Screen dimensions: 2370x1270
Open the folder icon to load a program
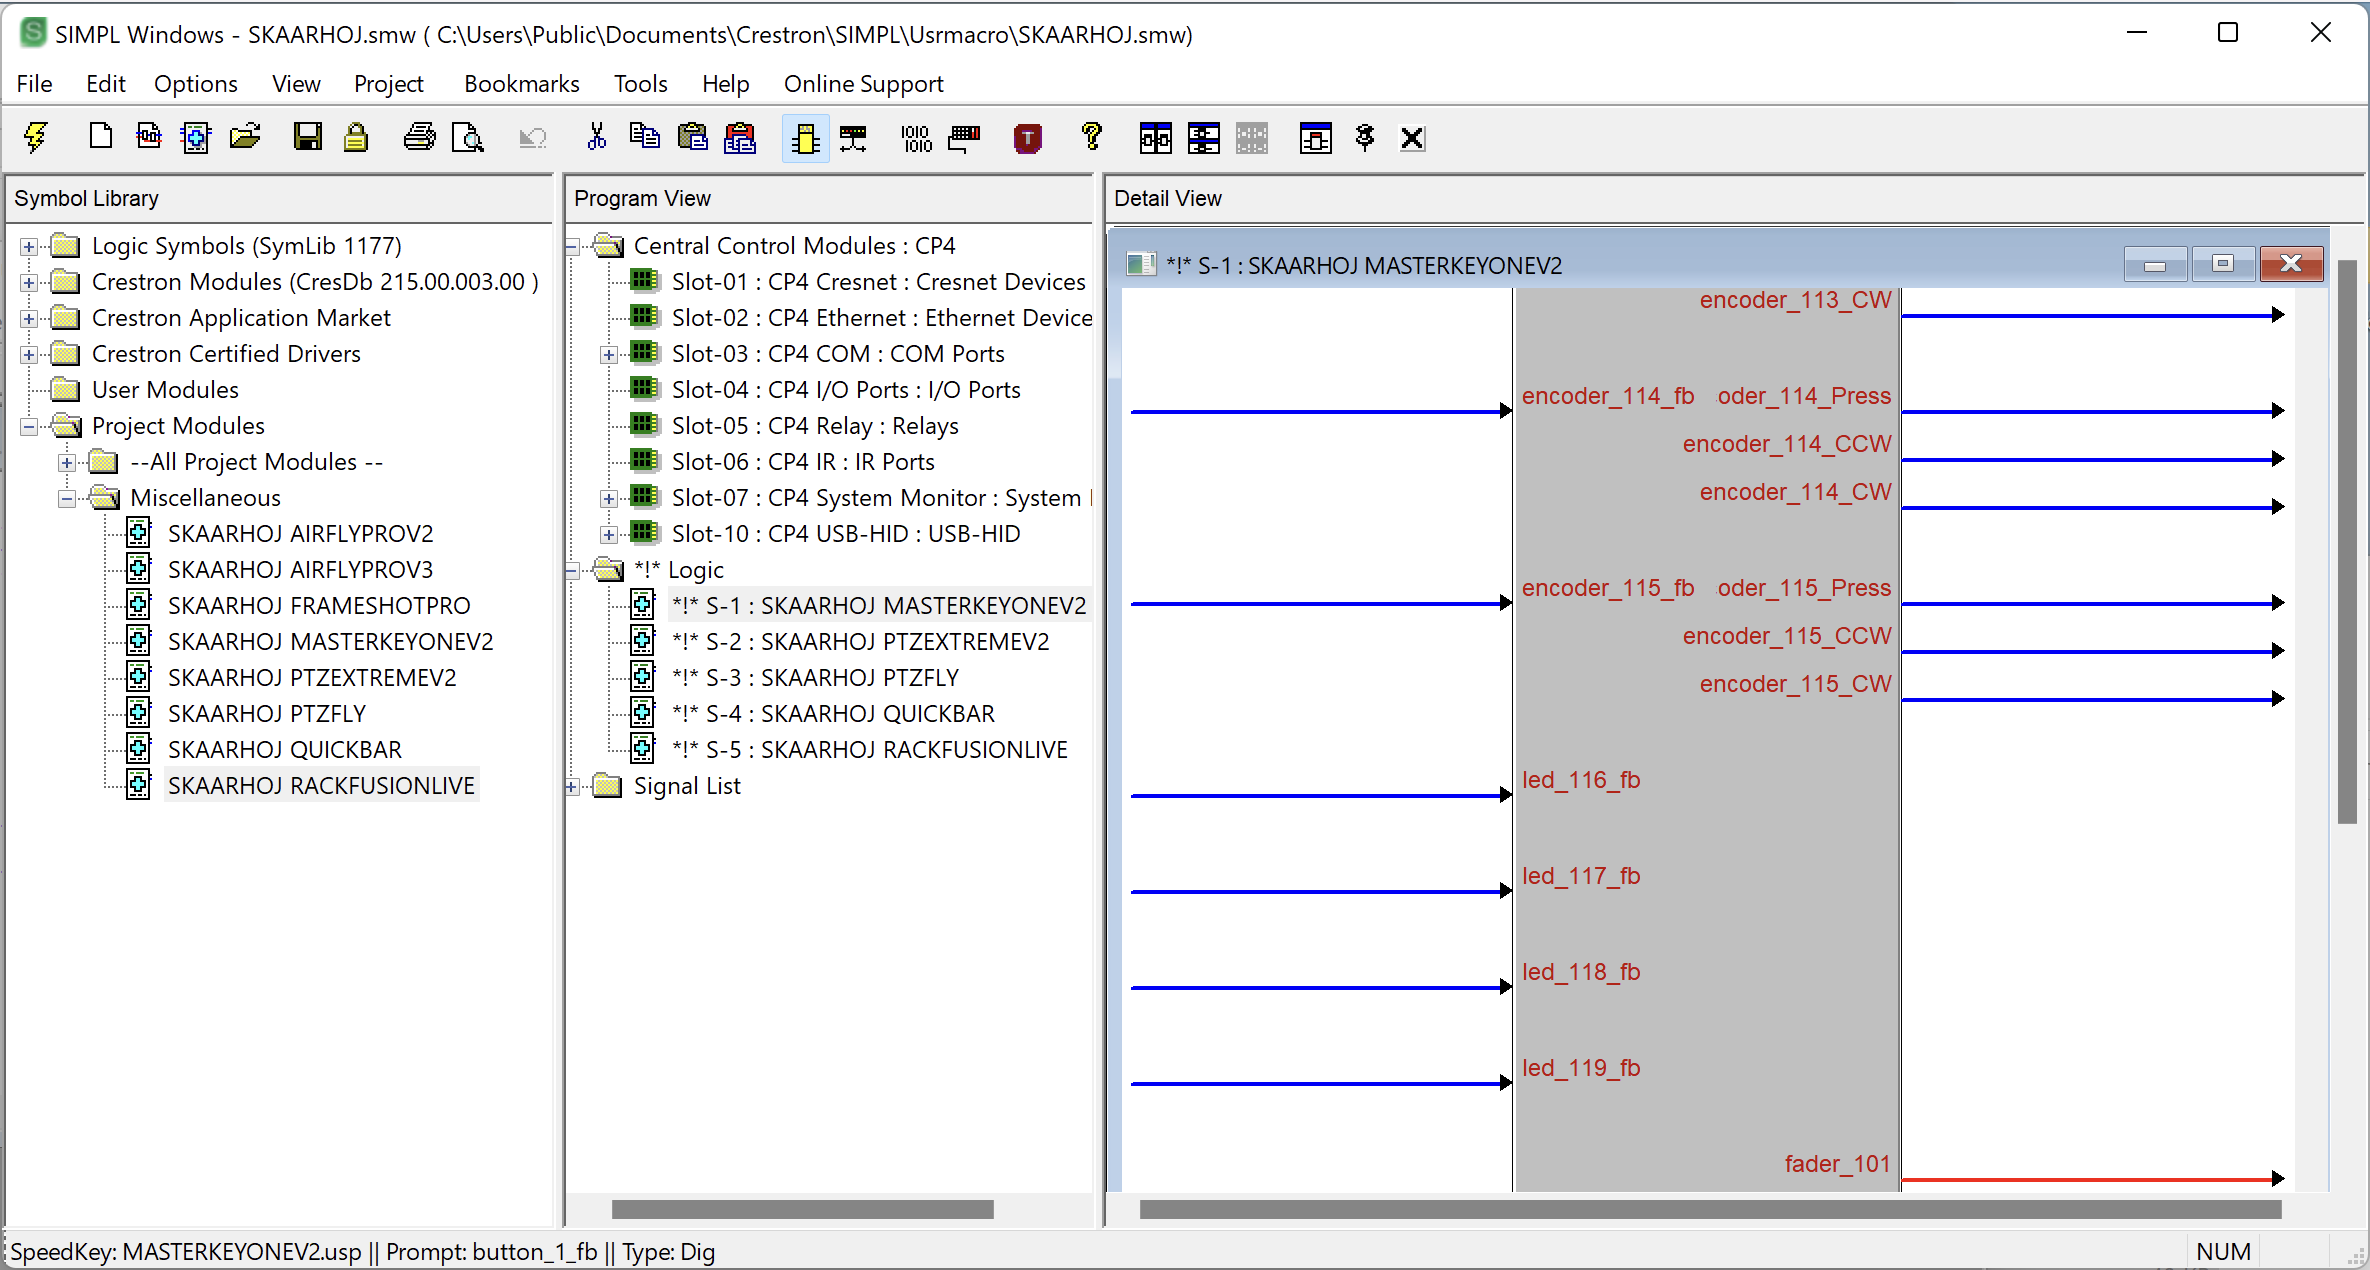(x=245, y=137)
